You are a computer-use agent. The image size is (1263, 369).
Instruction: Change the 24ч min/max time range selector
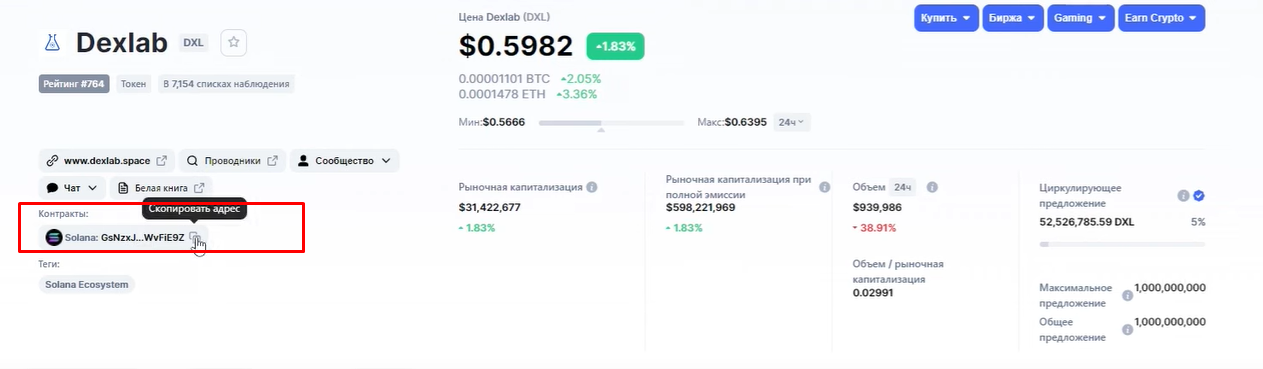point(793,122)
